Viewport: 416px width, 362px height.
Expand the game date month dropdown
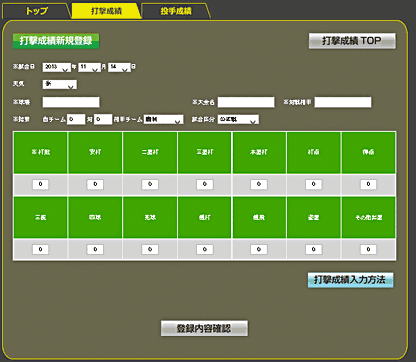tap(89, 67)
